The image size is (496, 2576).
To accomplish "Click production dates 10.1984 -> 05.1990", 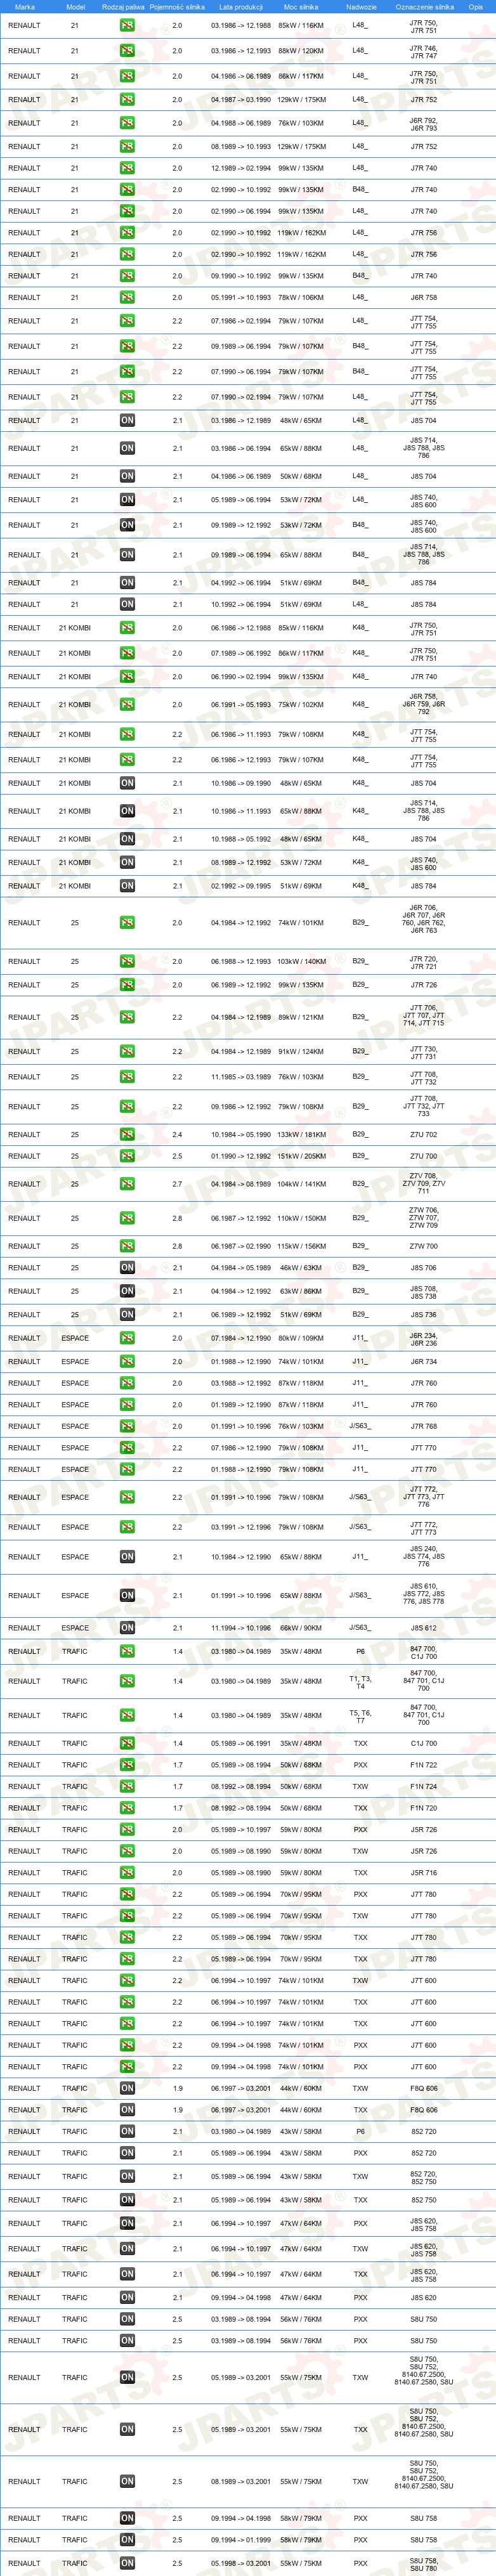I will point(240,1134).
